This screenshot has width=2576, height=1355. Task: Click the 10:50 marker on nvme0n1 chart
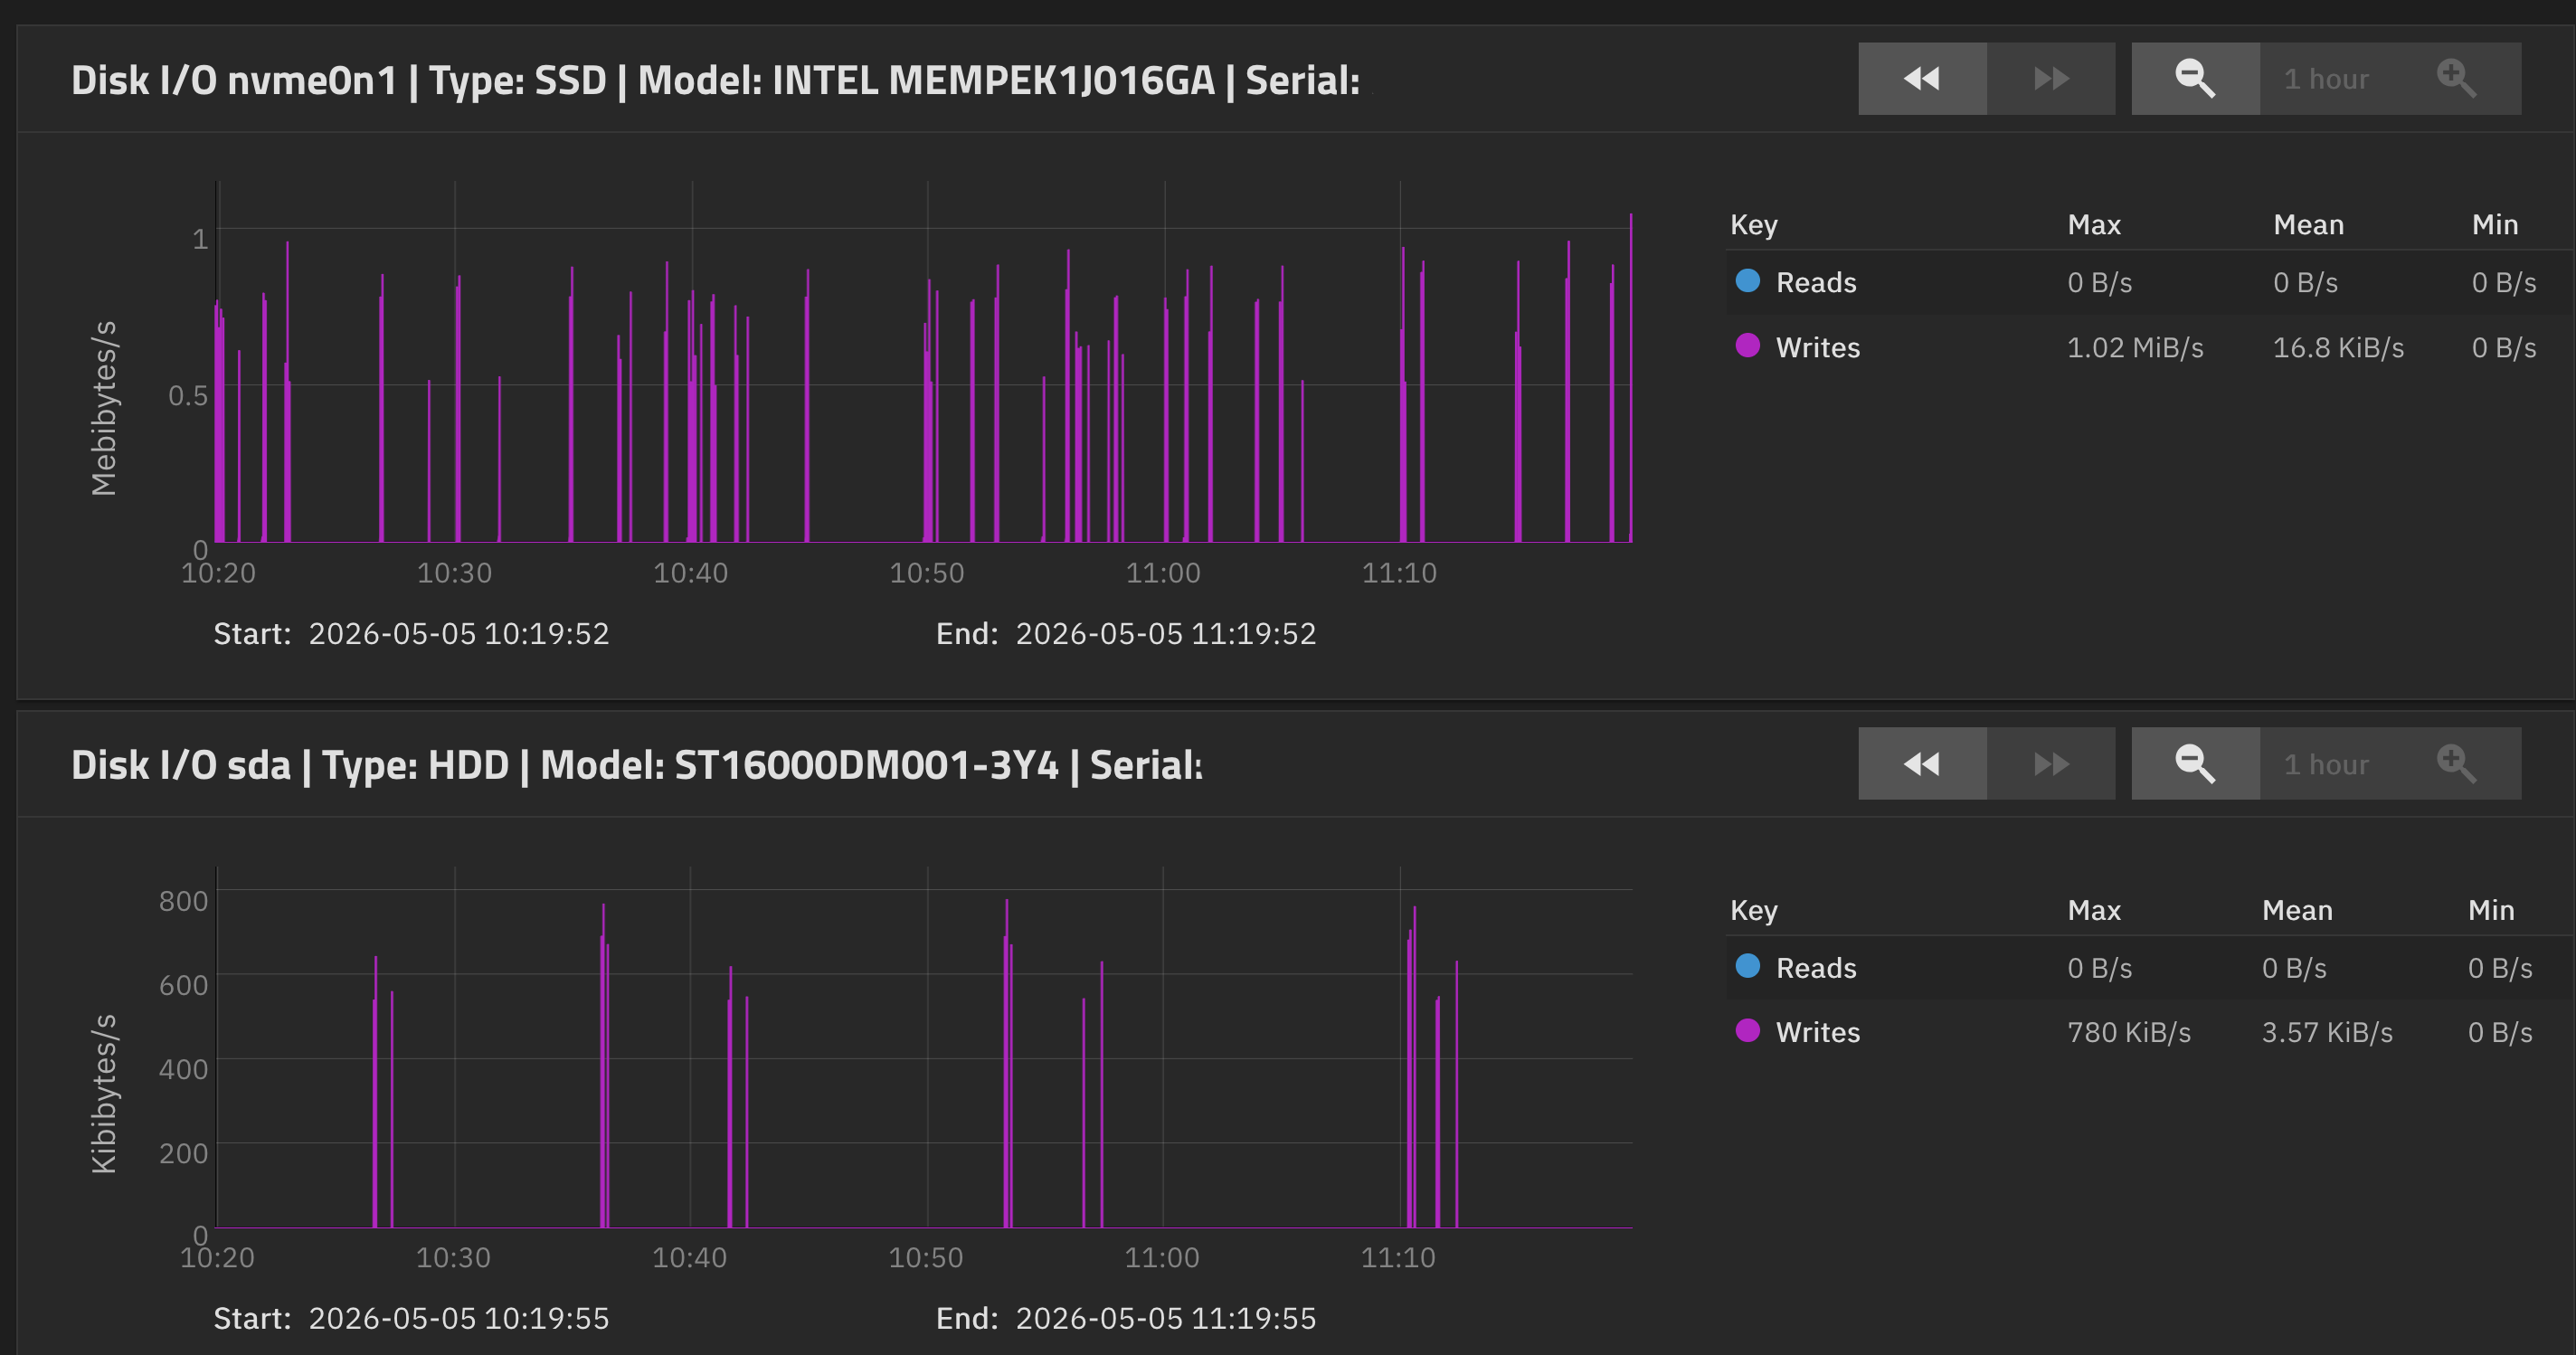[x=927, y=573]
